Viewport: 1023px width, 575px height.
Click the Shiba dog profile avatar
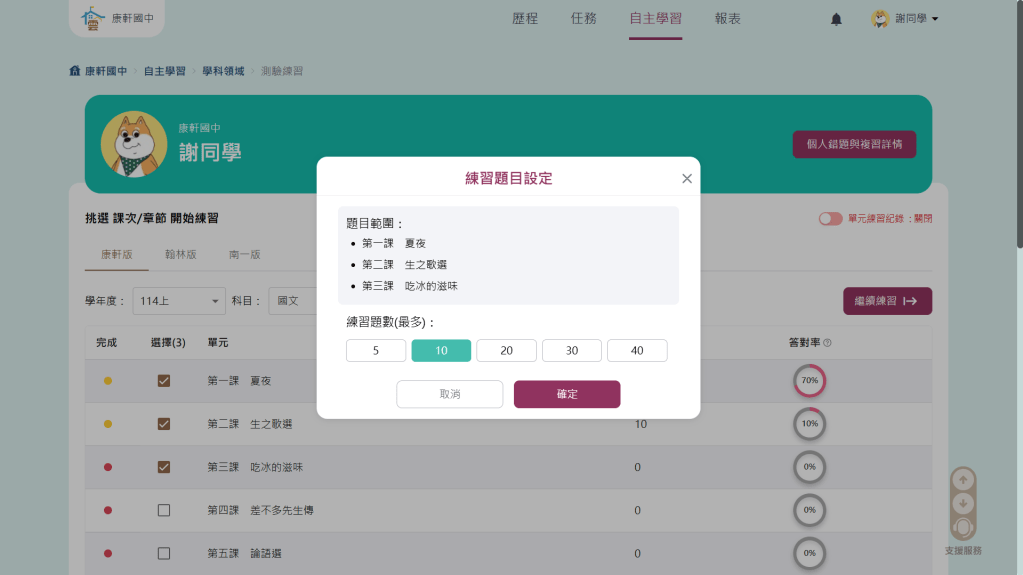[x=134, y=144]
